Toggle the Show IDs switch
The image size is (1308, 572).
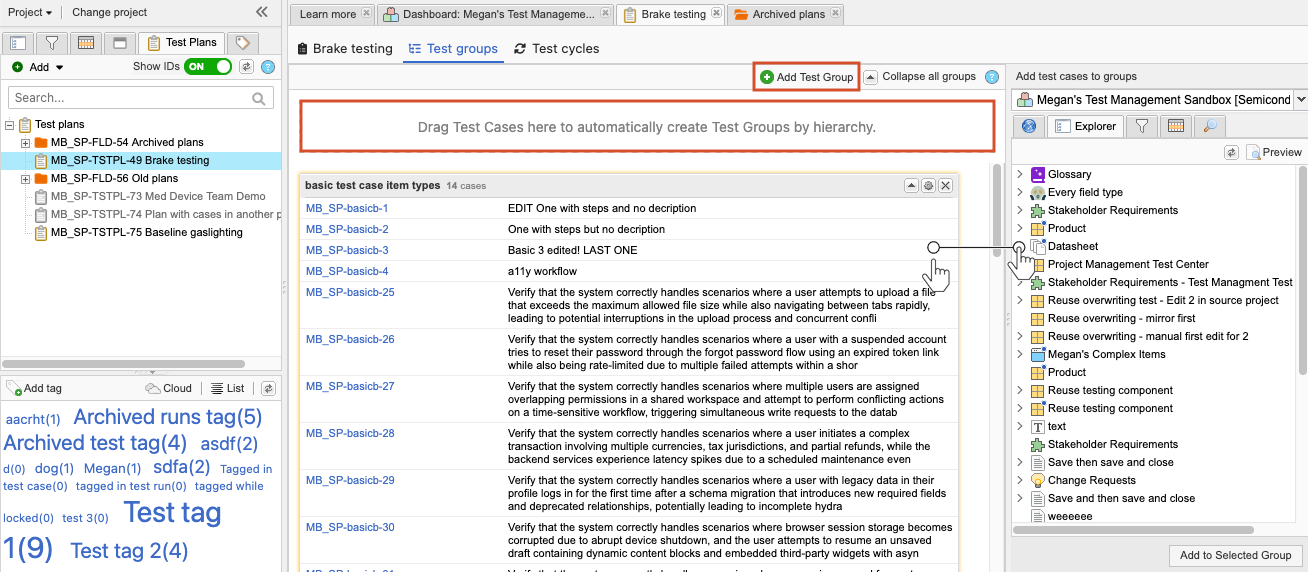coord(208,67)
